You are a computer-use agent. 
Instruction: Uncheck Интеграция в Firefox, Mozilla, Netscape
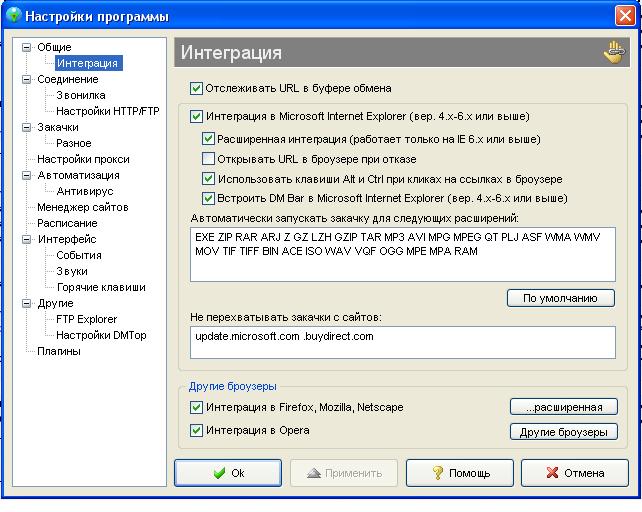click(x=197, y=407)
